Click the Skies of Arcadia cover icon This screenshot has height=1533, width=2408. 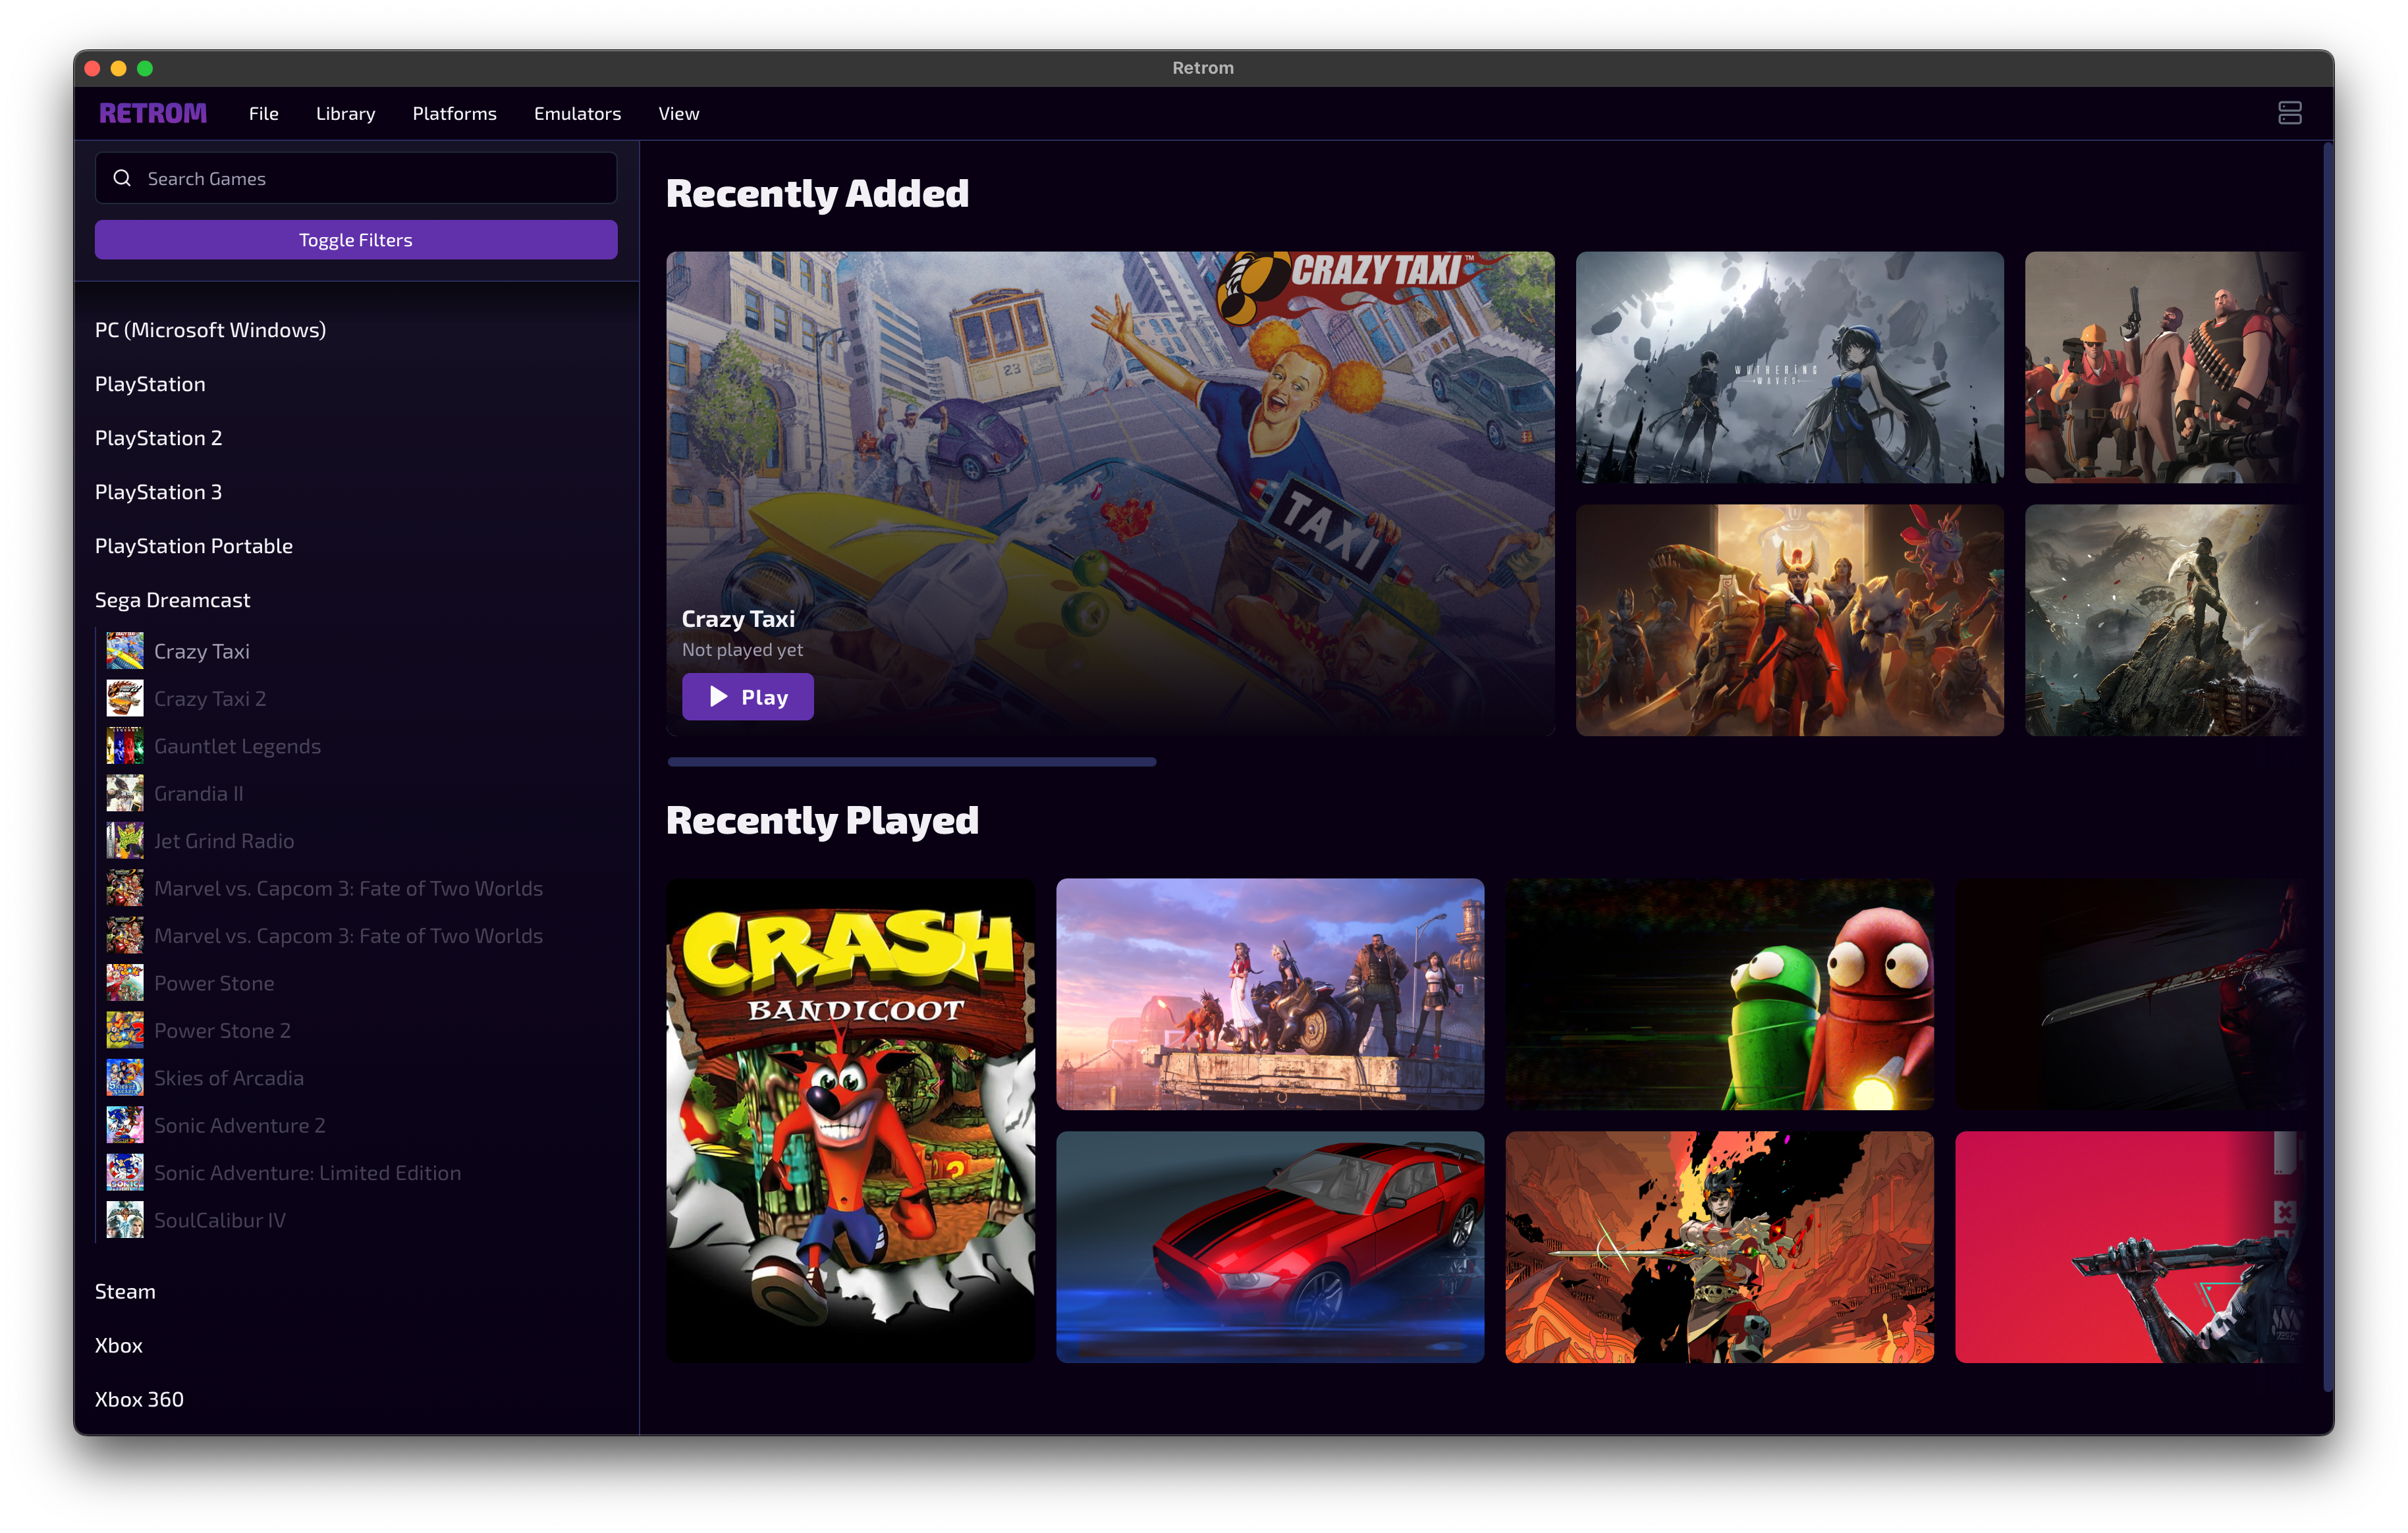tap(125, 1078)
